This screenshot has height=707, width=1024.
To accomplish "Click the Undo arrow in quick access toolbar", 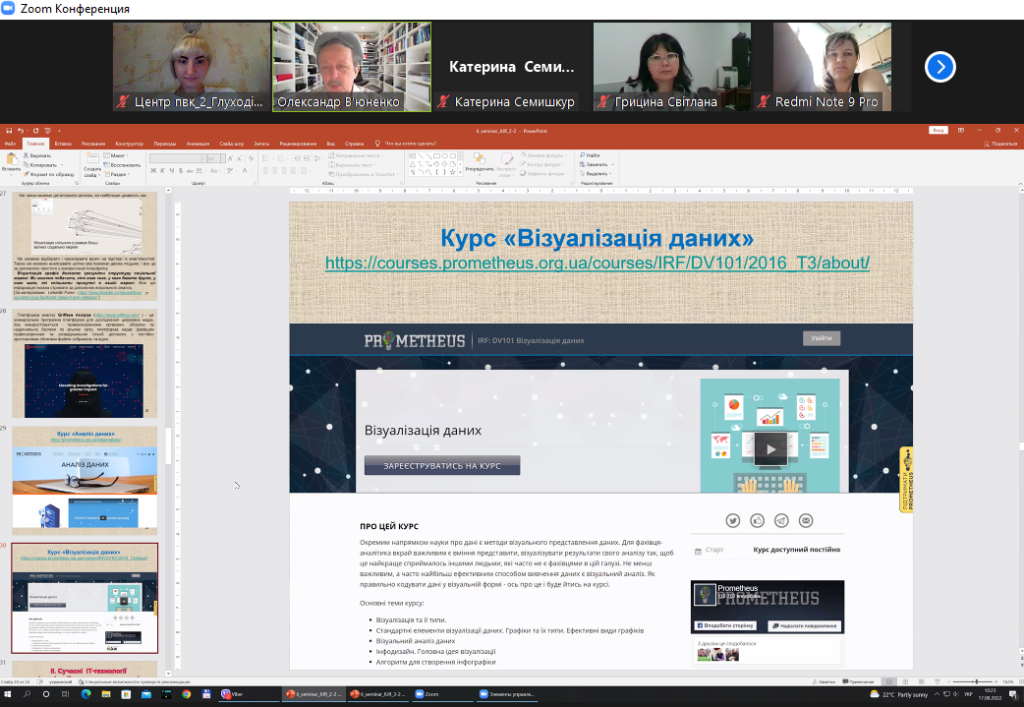I will point(21,131).
